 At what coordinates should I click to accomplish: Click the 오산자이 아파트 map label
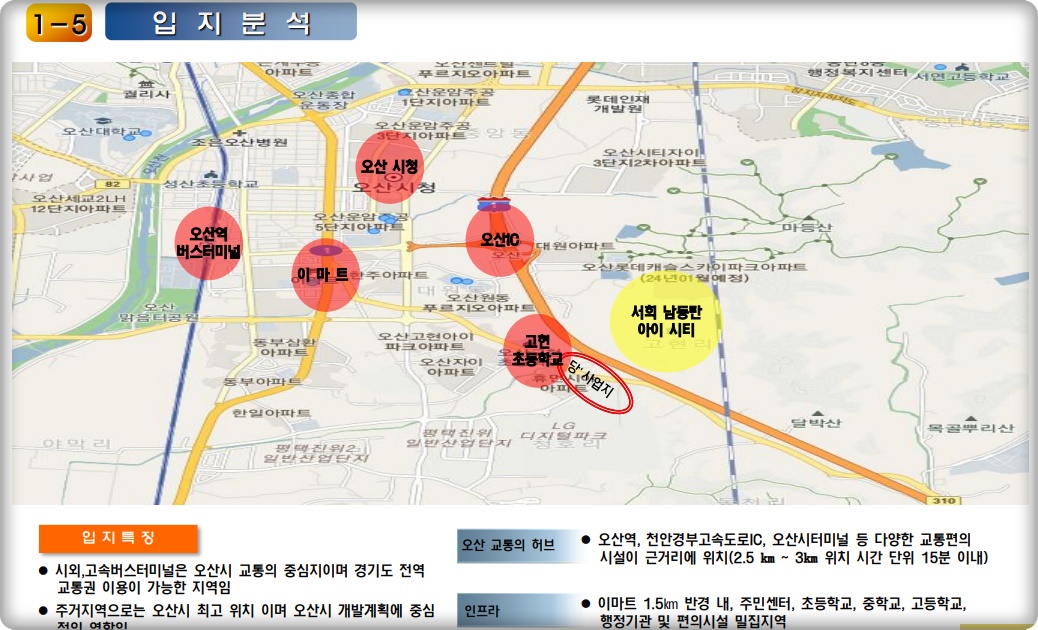click(x=450, y=367)
